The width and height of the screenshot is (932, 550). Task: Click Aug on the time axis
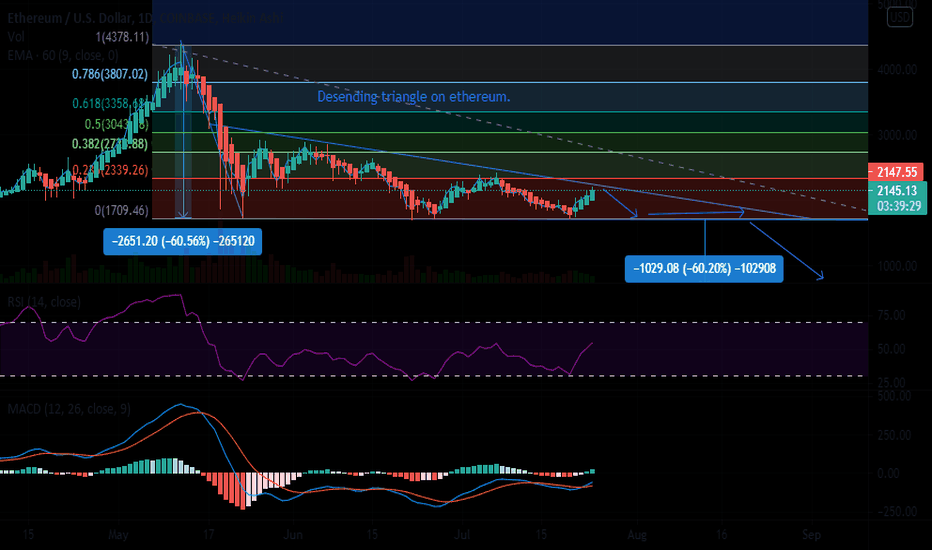point(637,535)
